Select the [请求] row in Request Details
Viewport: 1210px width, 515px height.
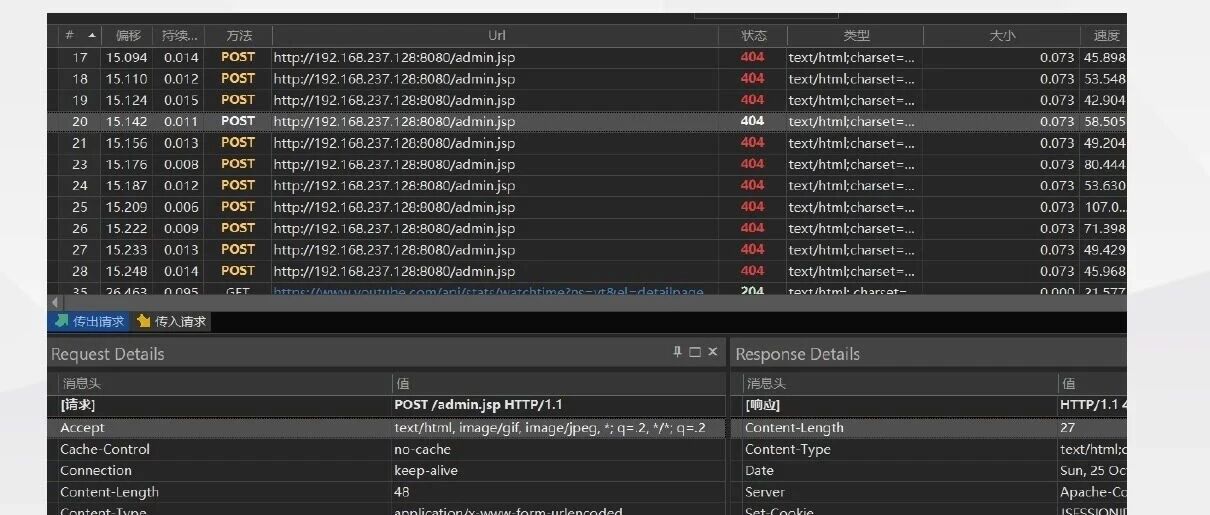tap(387, 405)
